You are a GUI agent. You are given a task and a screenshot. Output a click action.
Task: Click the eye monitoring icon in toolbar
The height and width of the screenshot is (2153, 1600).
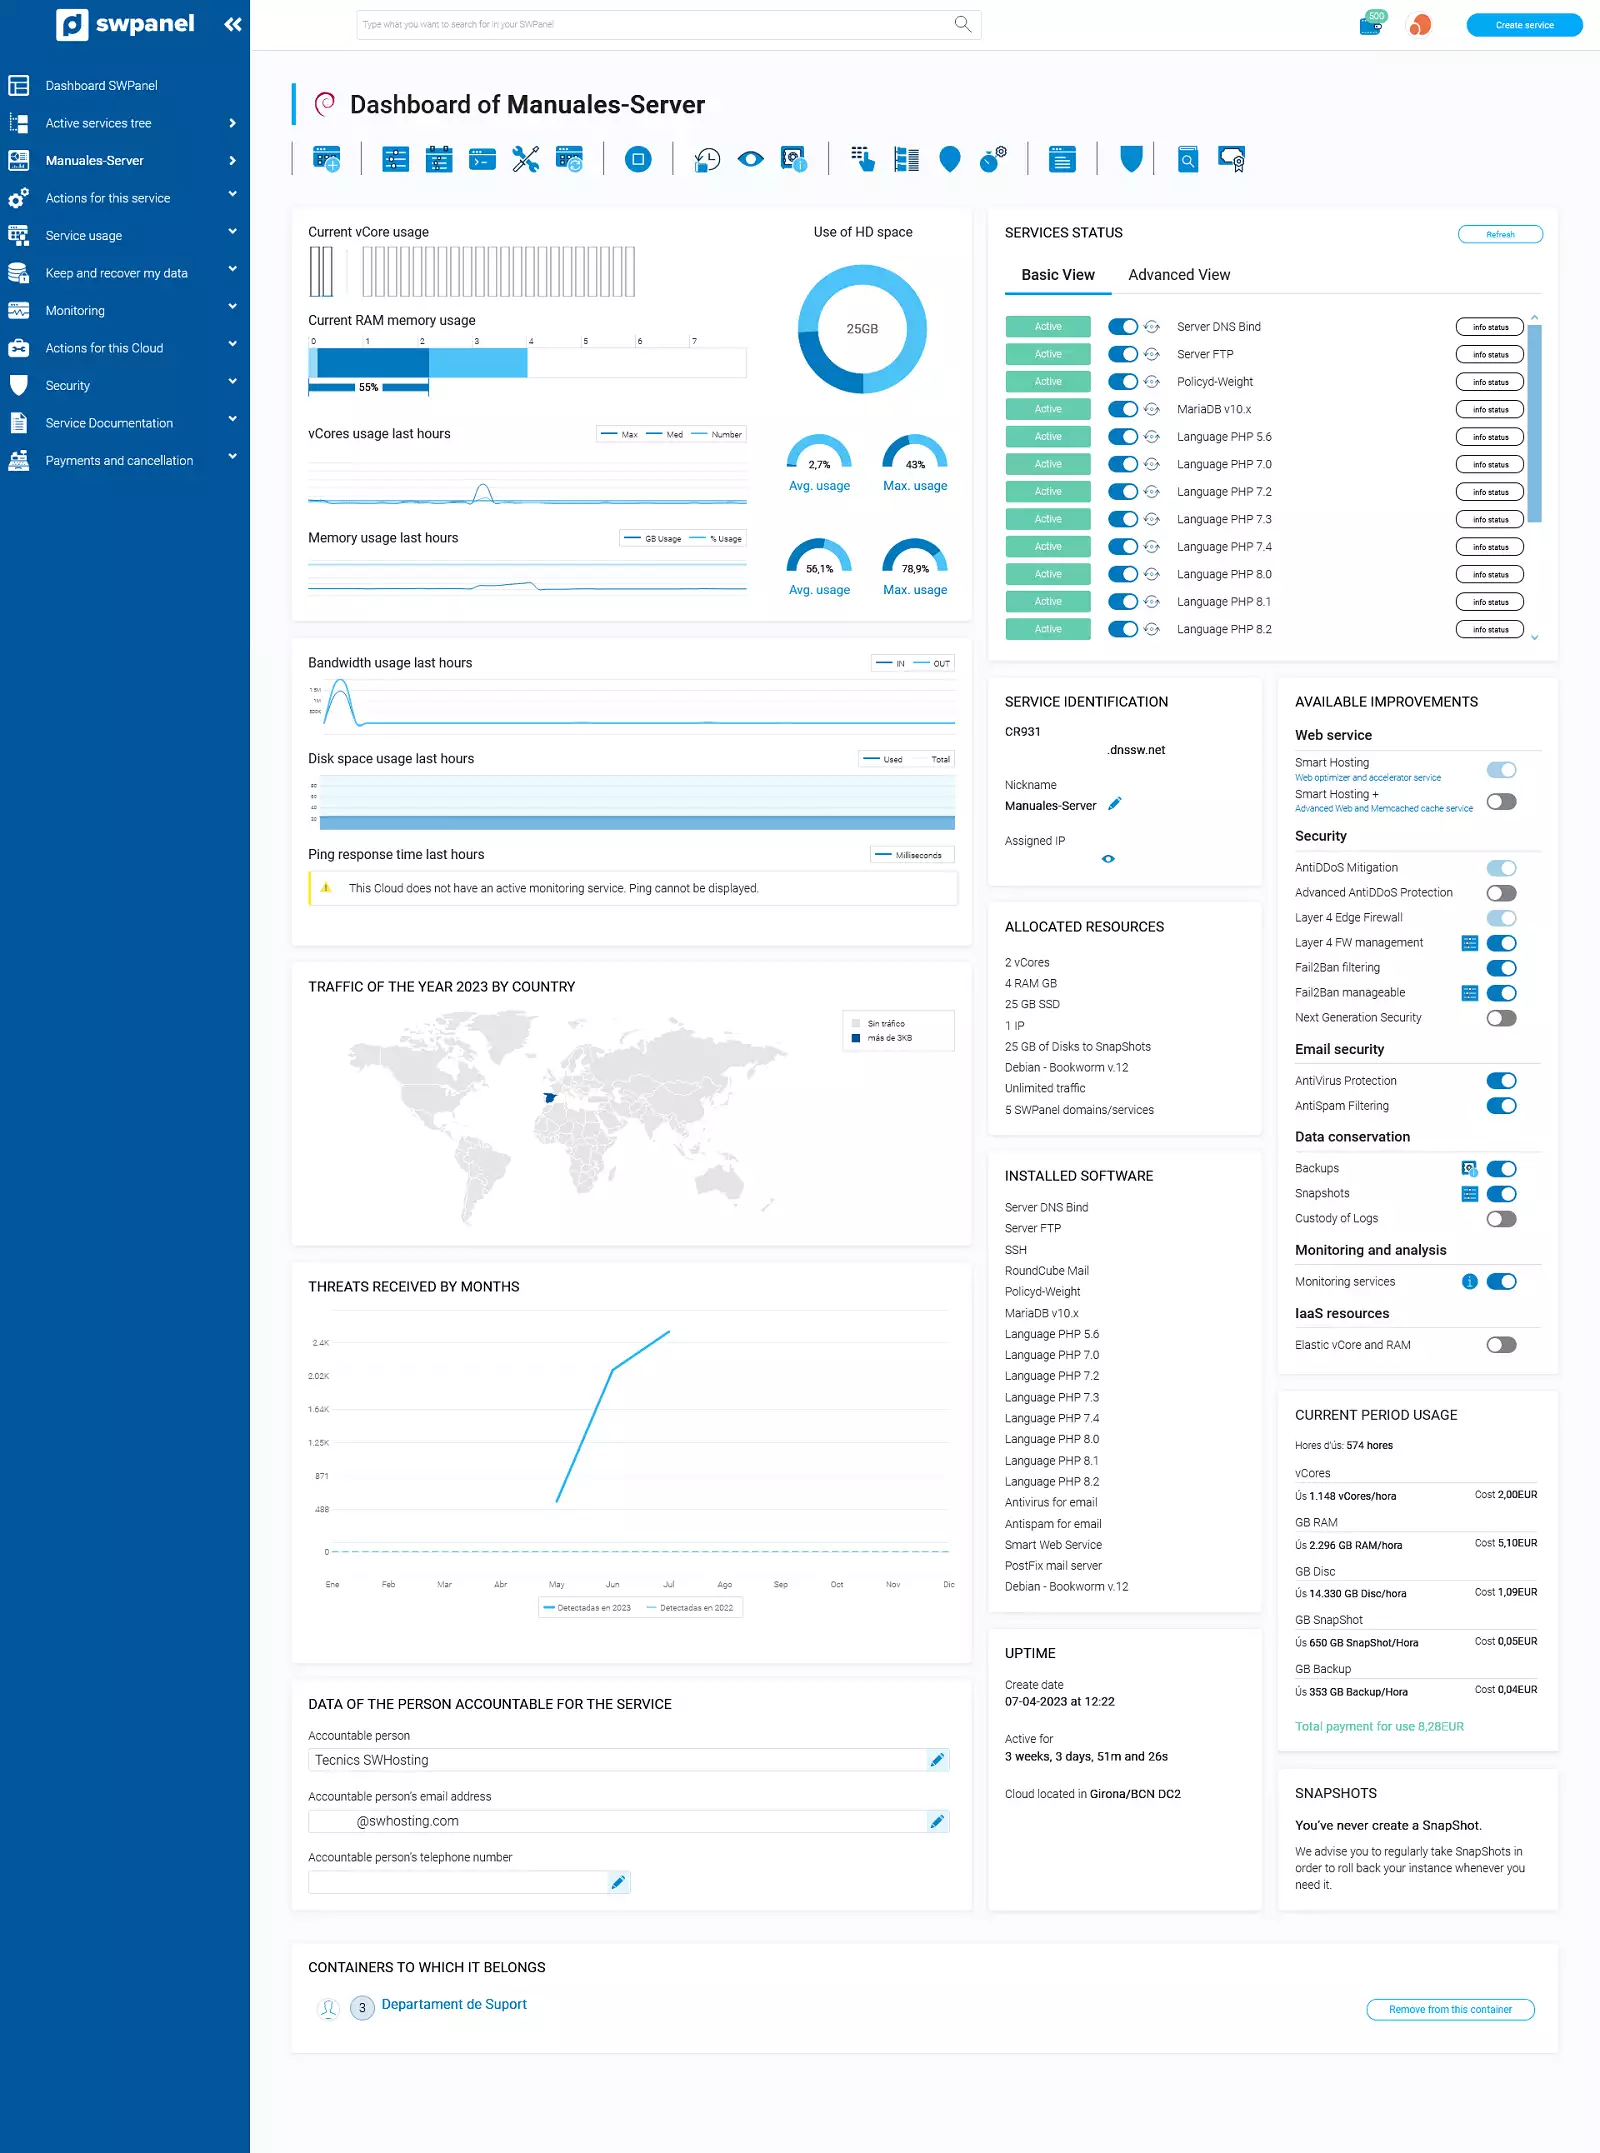pos(750,159)
